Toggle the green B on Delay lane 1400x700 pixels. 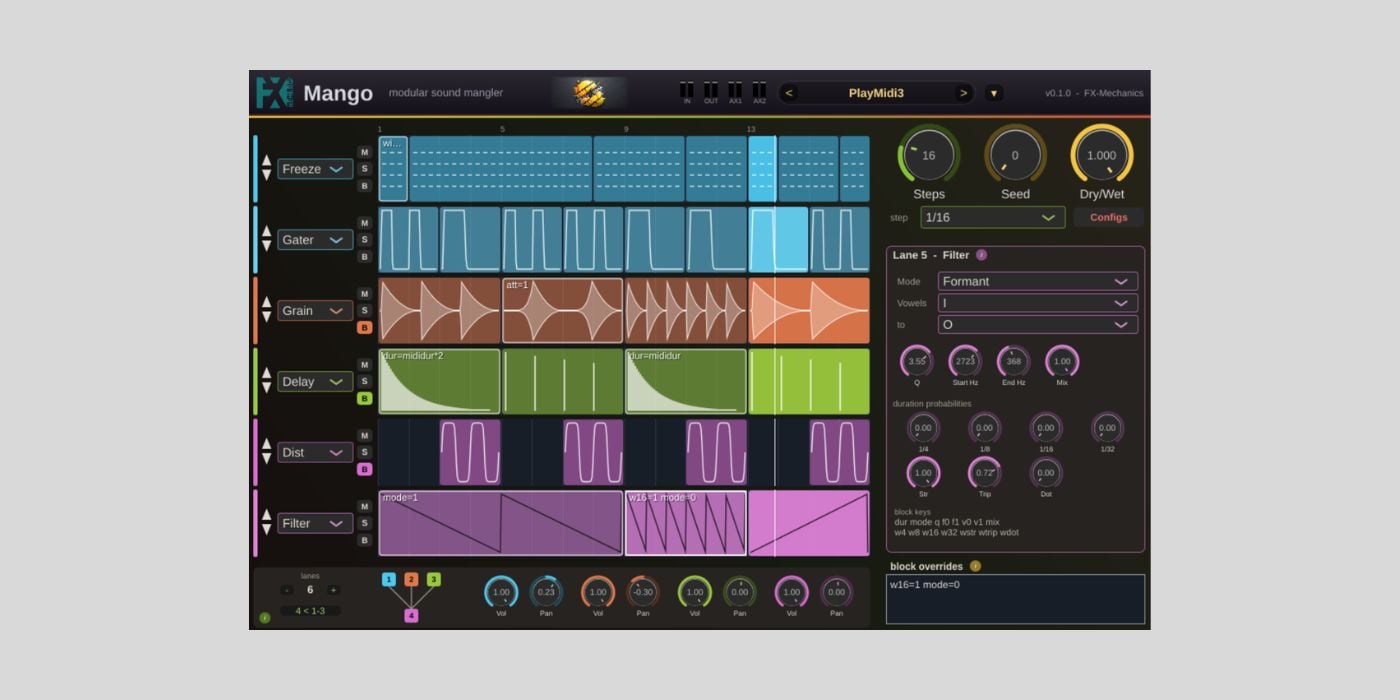364,399
